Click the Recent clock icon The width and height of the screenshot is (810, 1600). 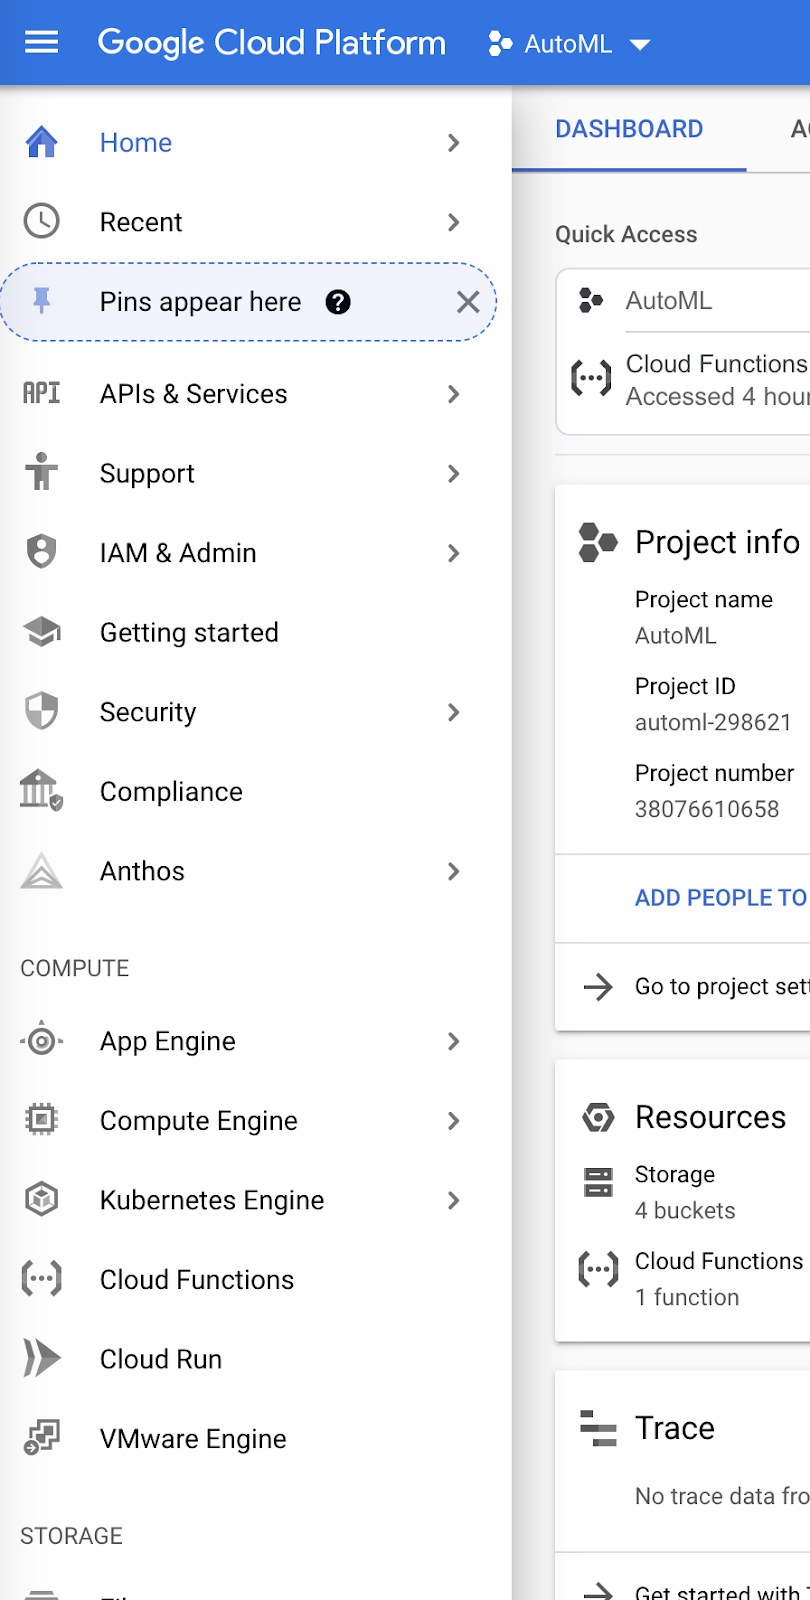click(41, 221)
